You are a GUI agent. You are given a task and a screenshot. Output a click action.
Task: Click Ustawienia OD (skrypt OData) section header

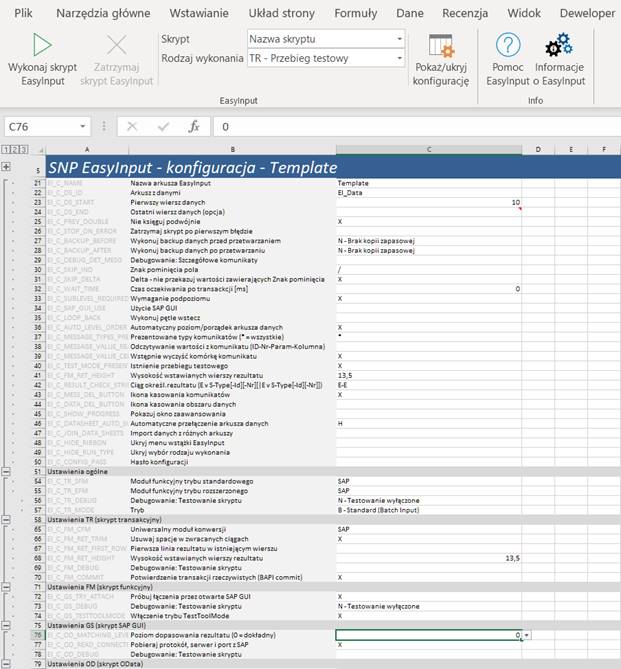95,664
